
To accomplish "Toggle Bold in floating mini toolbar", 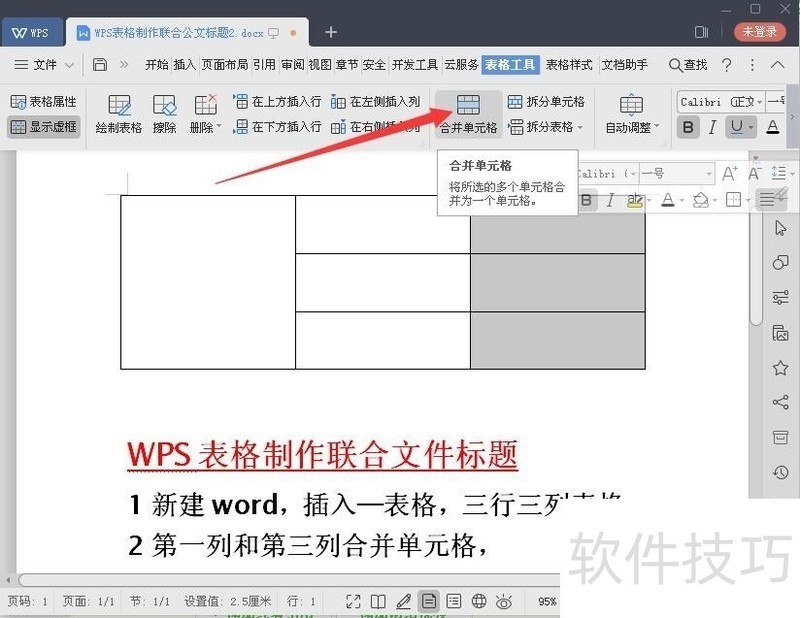I will point(586,200).
